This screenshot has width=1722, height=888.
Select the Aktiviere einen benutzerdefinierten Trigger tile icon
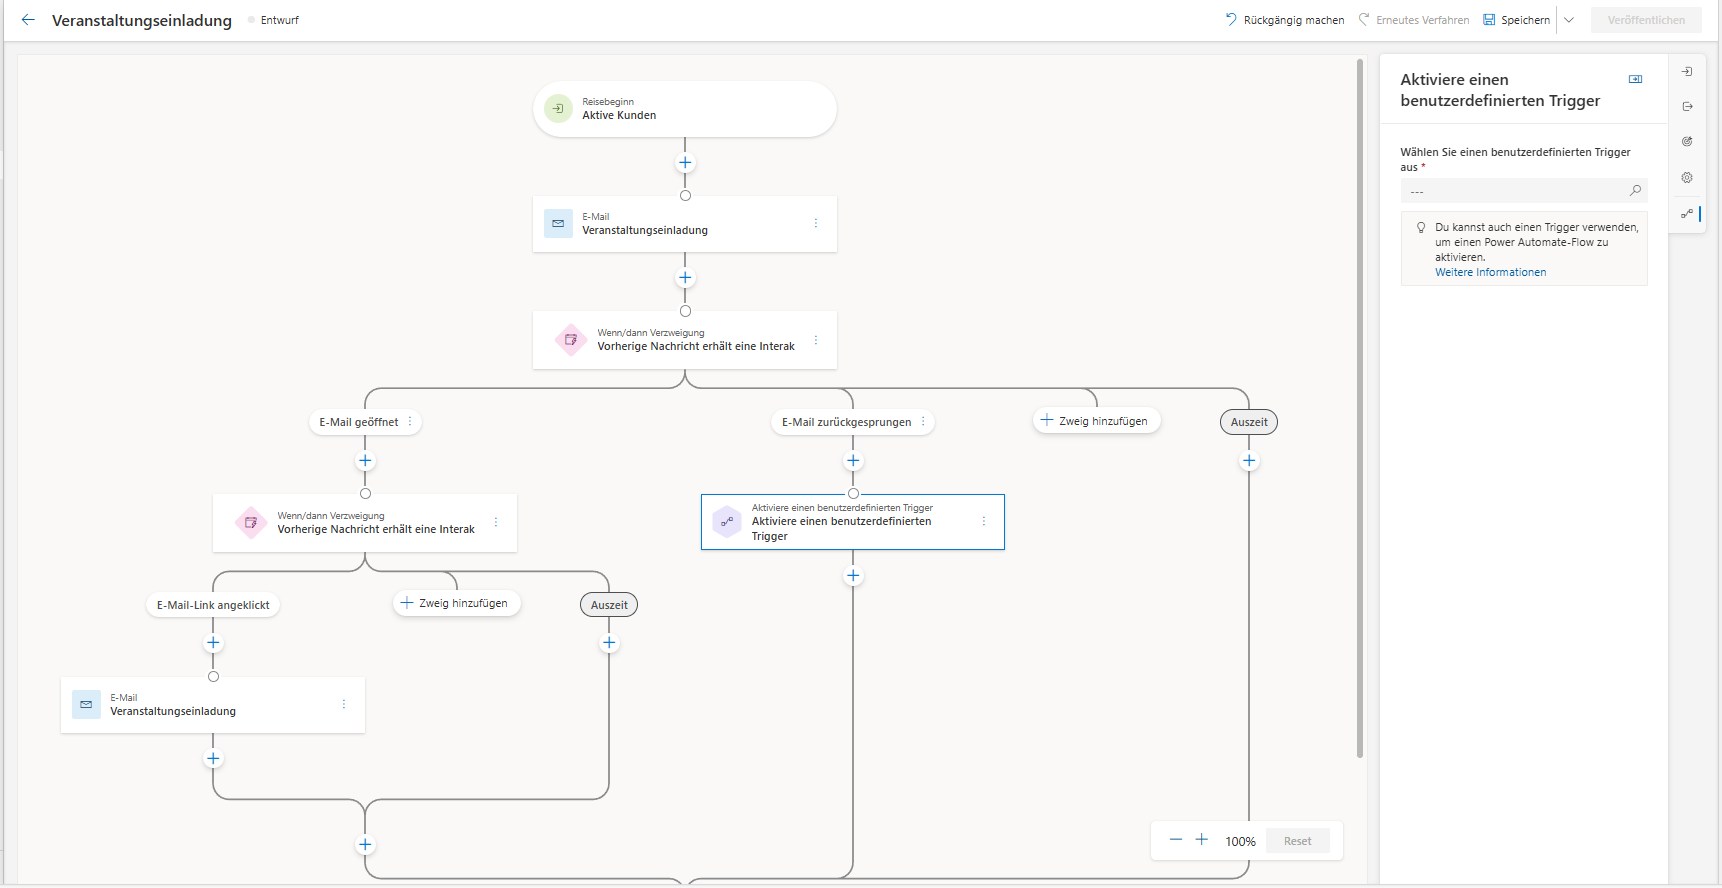coord(727,521)
